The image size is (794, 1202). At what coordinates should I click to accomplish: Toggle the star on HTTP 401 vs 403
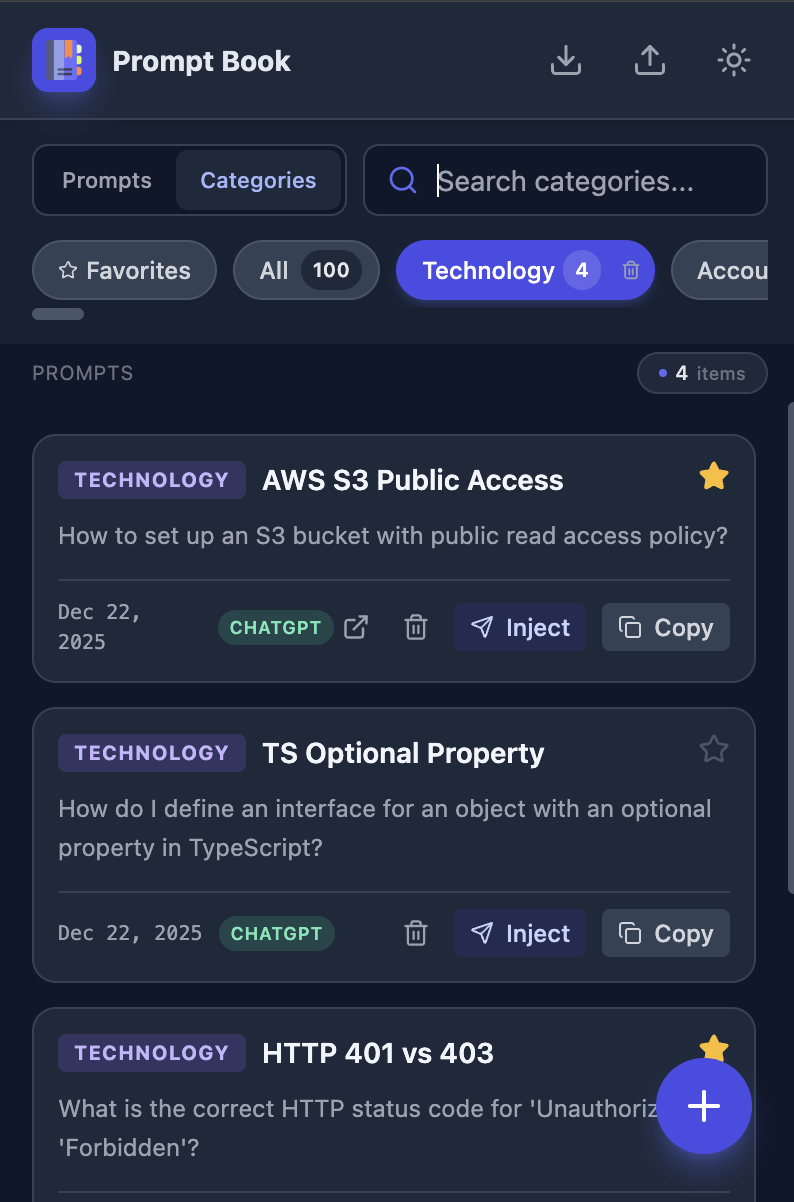click(x=713, y=1044)
